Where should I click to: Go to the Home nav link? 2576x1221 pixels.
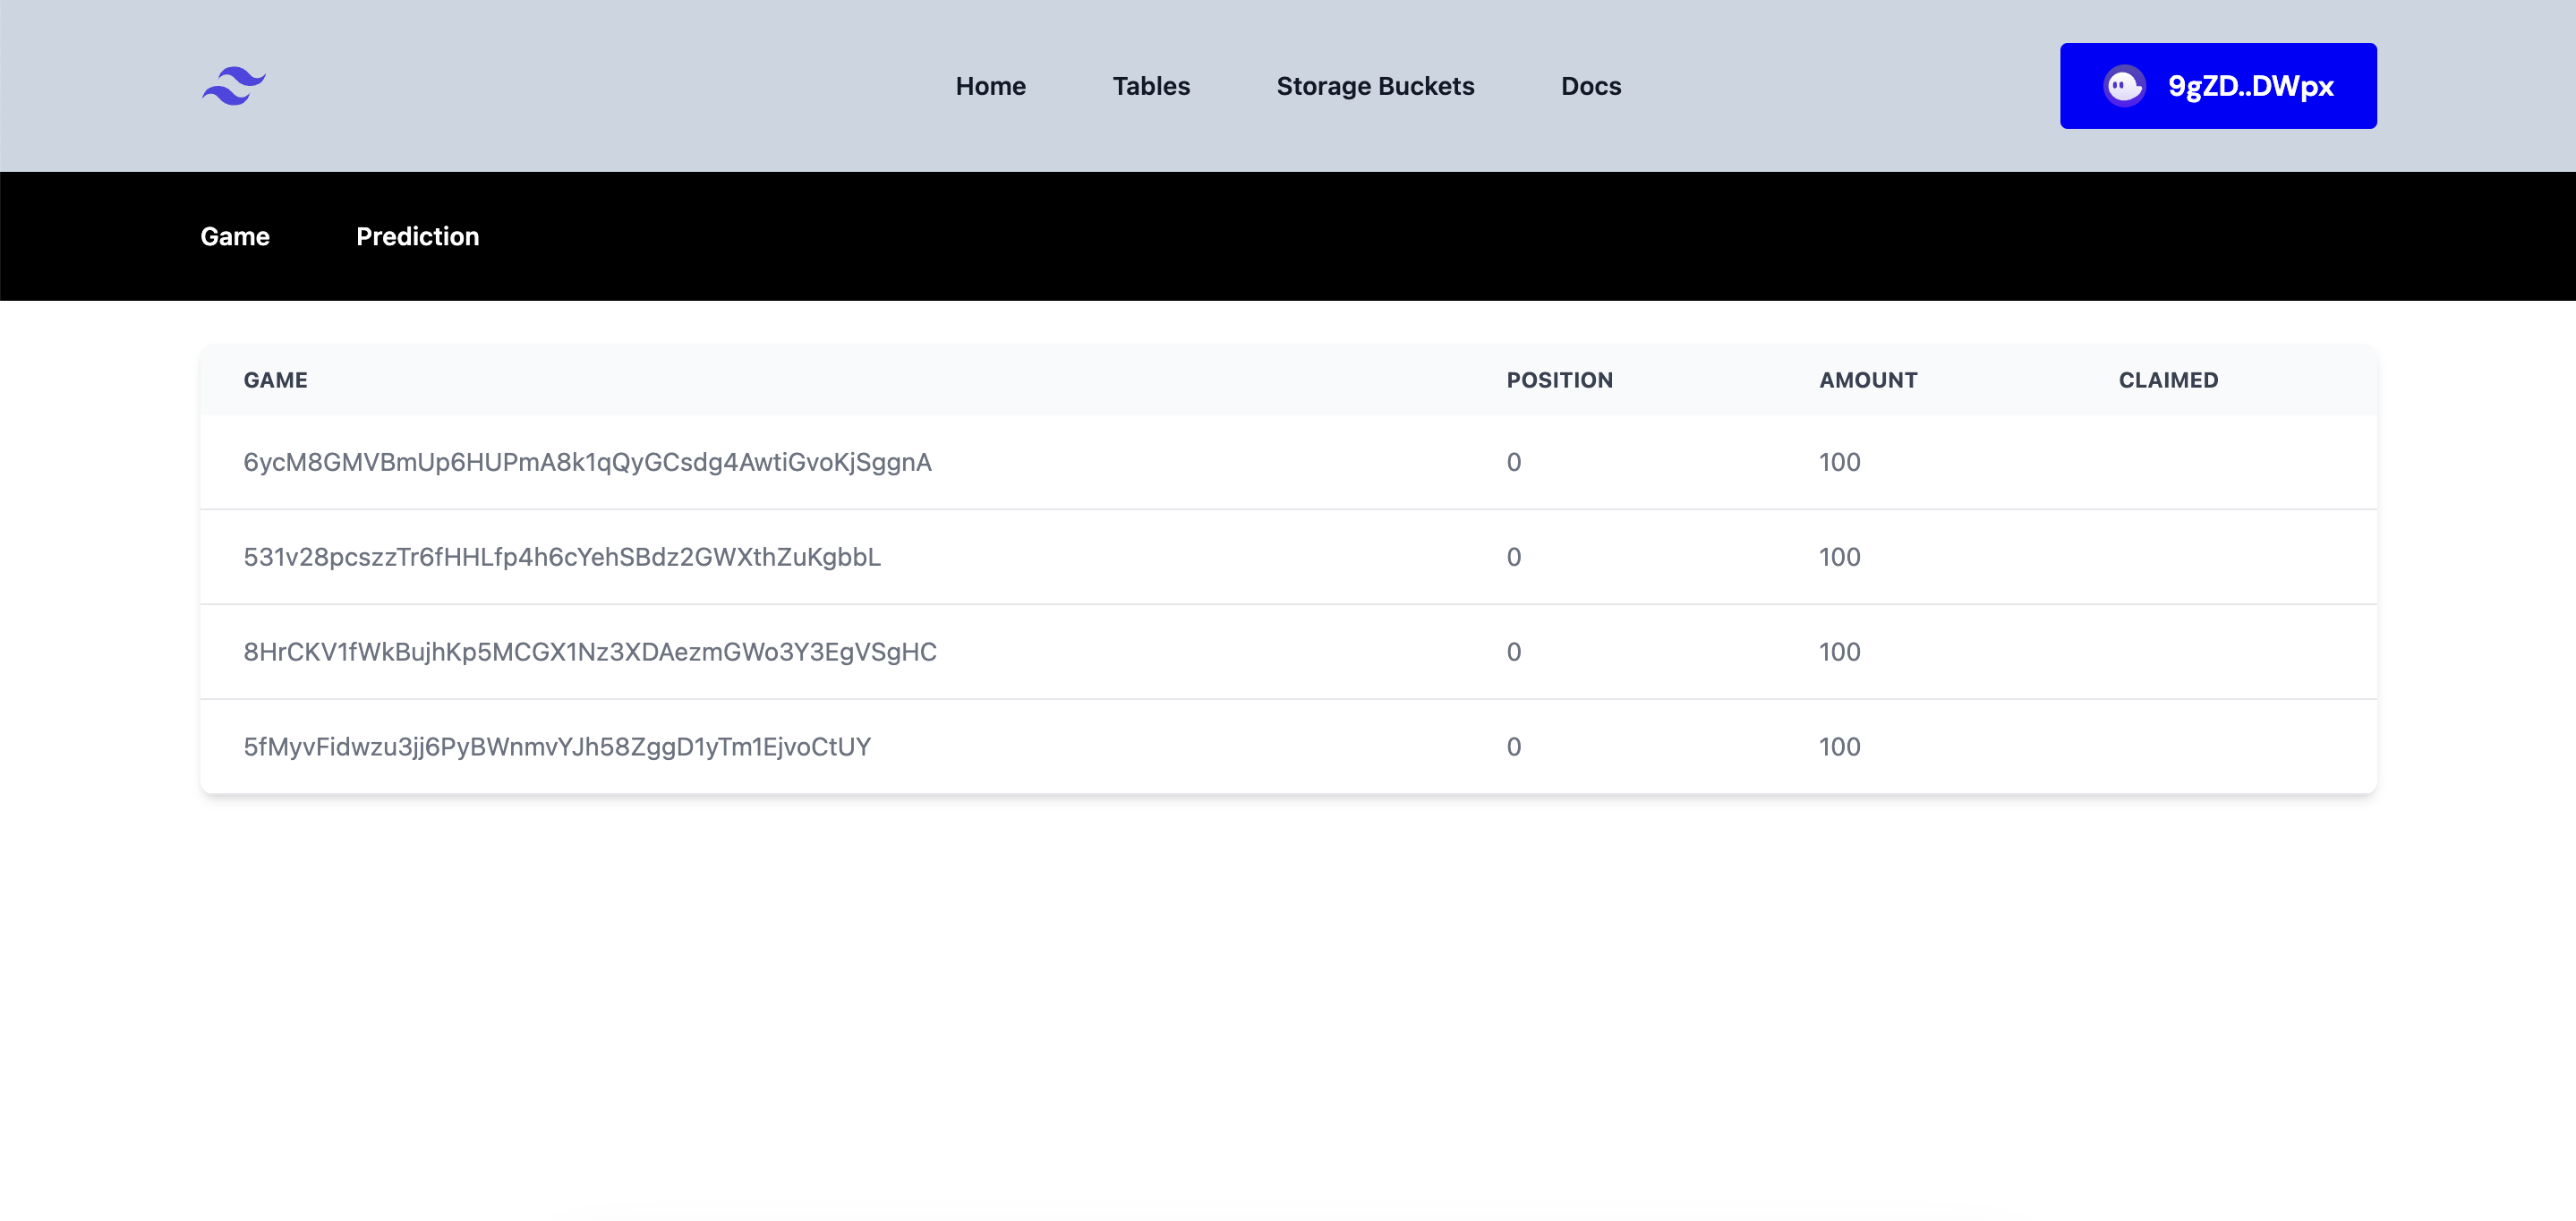point(989,86)
